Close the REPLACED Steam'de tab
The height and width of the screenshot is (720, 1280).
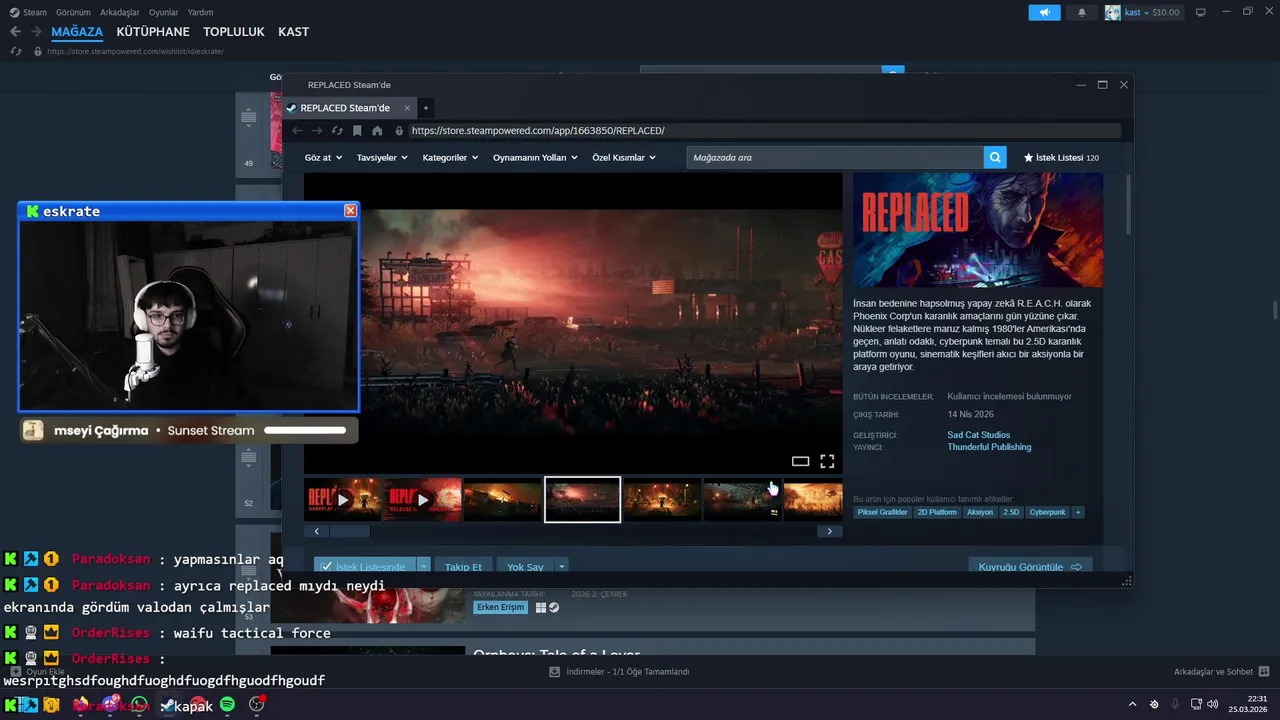click(x=407, y=108)
